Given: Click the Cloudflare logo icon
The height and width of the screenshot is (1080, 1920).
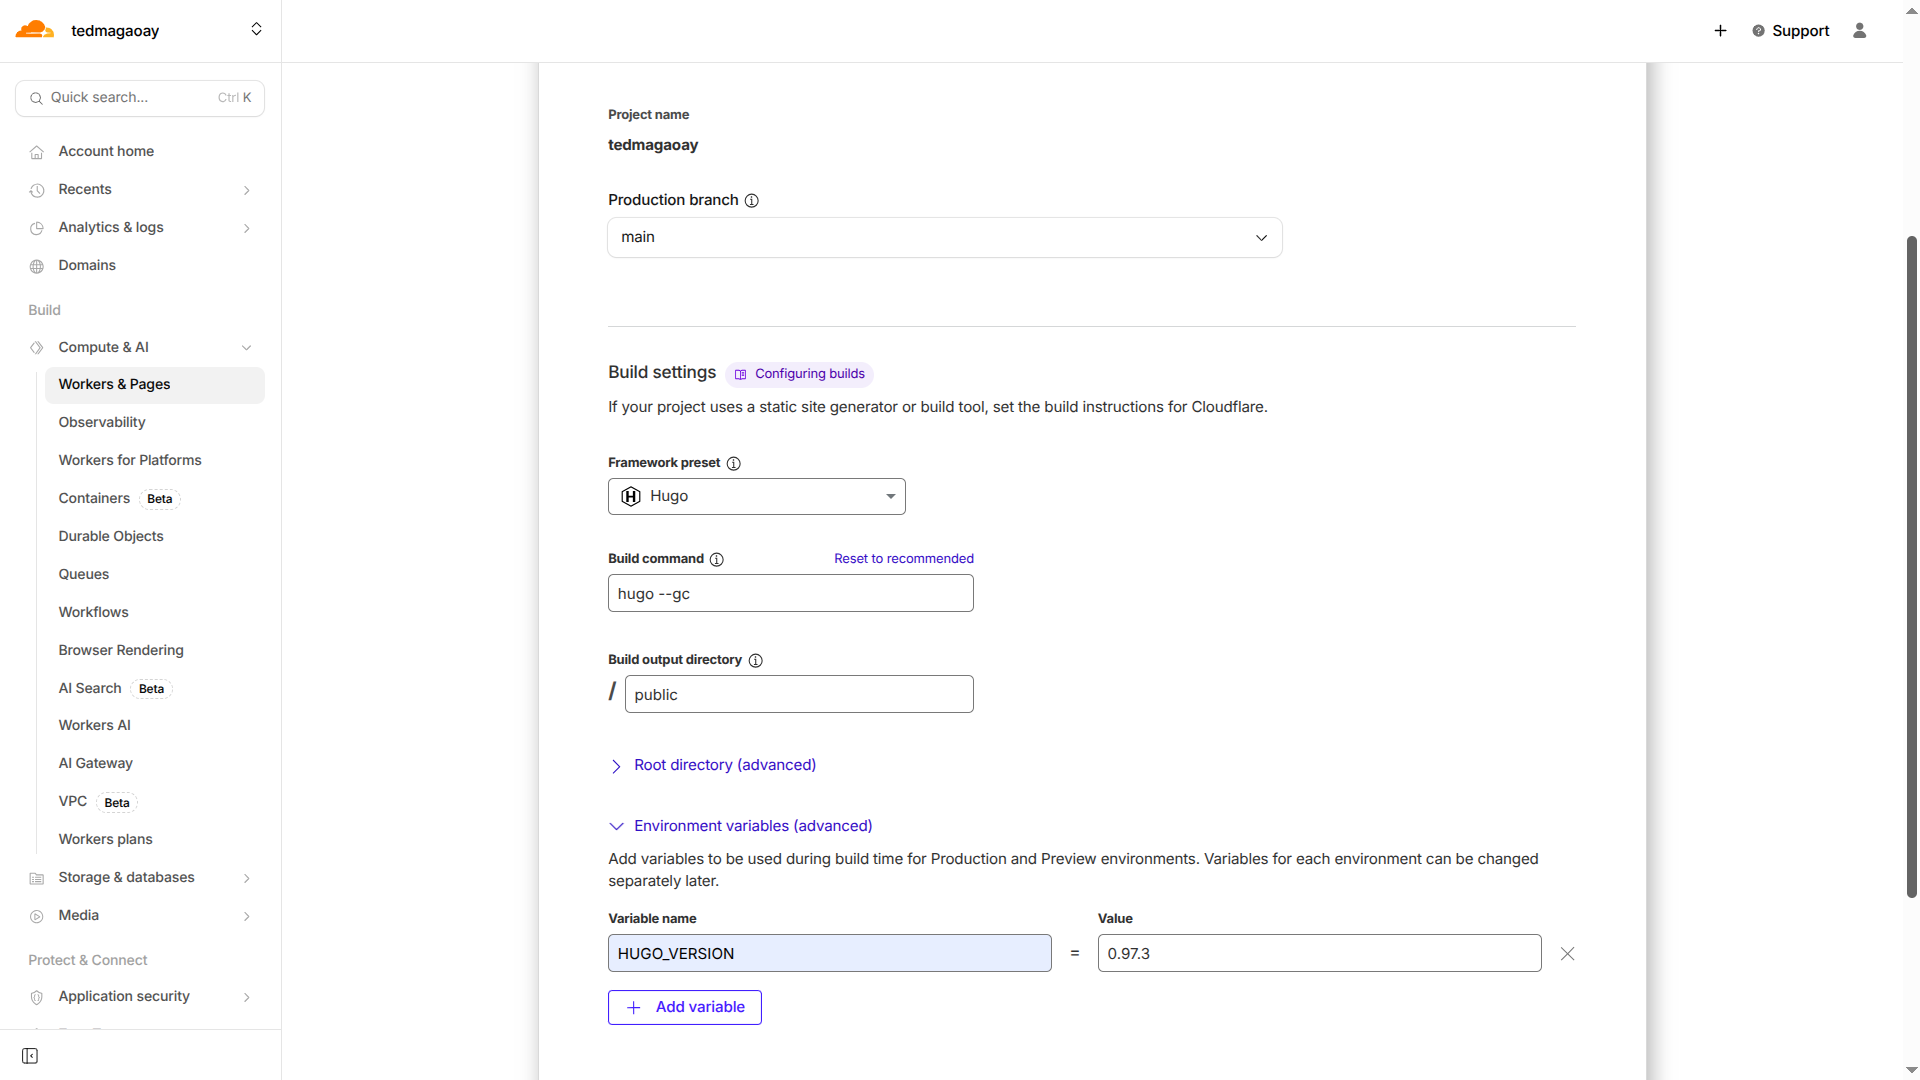Looking at the screenshot, I should click(34, 30).
